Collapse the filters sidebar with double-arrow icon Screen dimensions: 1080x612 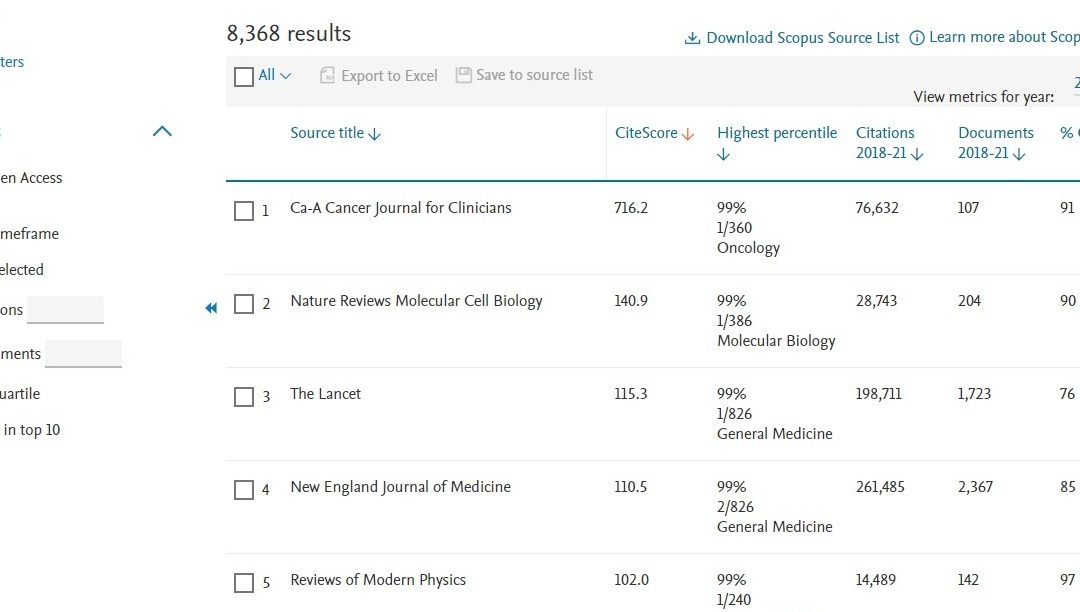tap(211, 309)
